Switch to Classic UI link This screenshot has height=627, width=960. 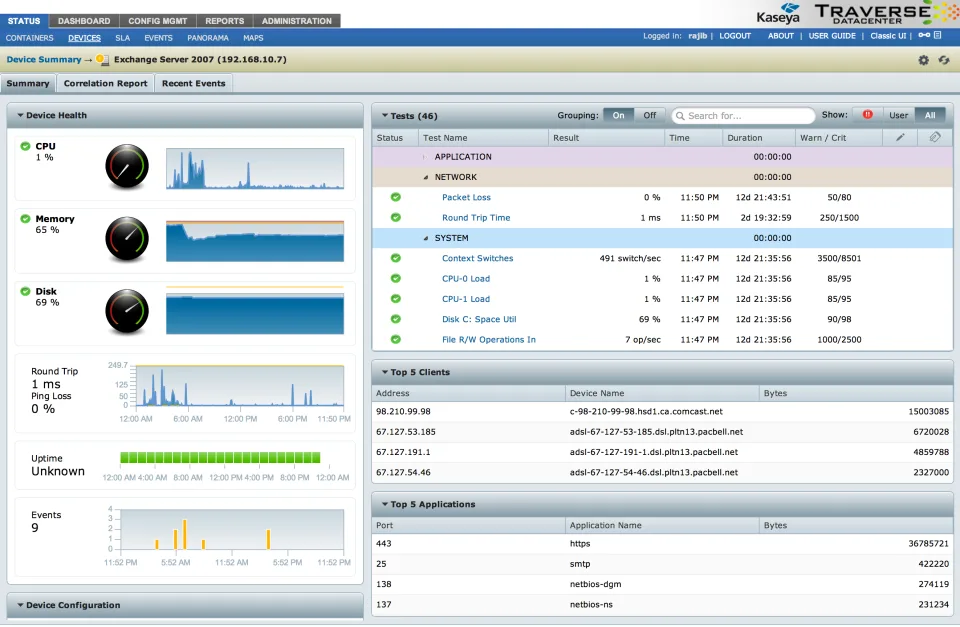(x=888, y=36)
